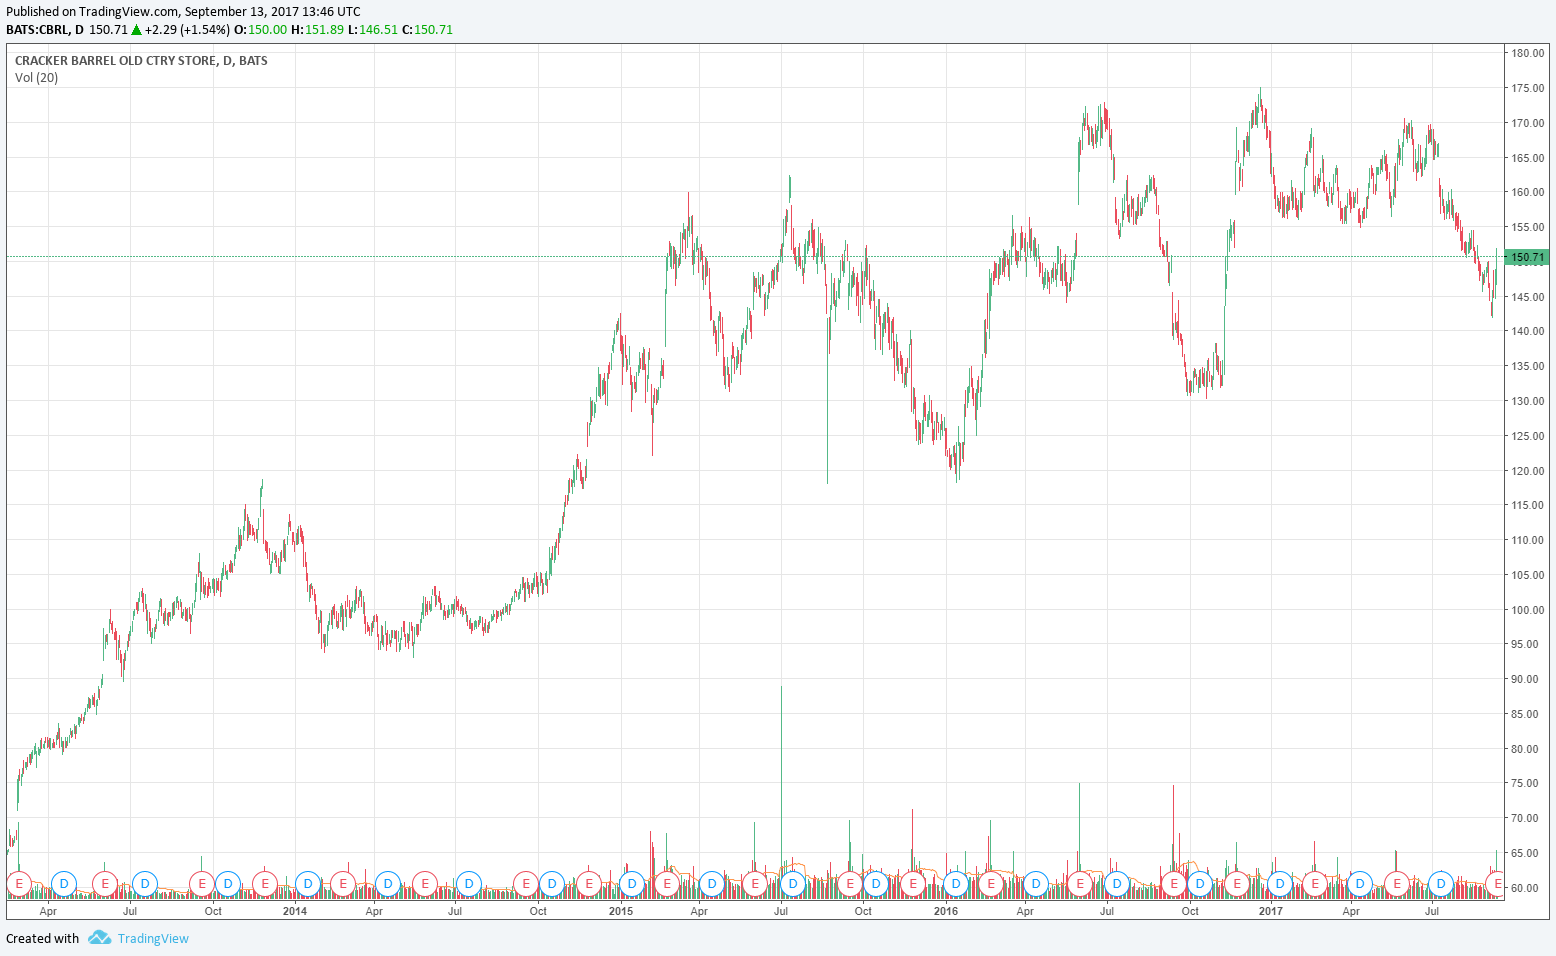
Task: Click the first earnings marker at far left
Action: [x=18, y=884]
